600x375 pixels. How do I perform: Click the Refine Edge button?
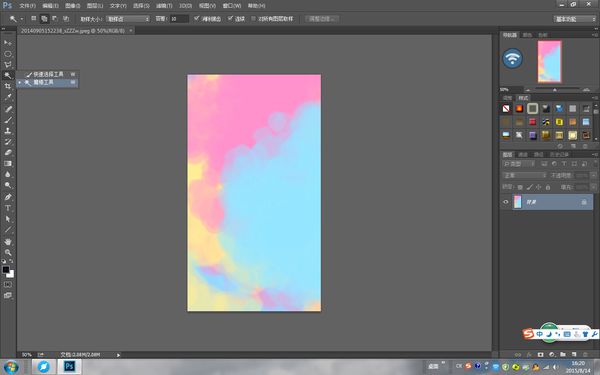[322, 19]
